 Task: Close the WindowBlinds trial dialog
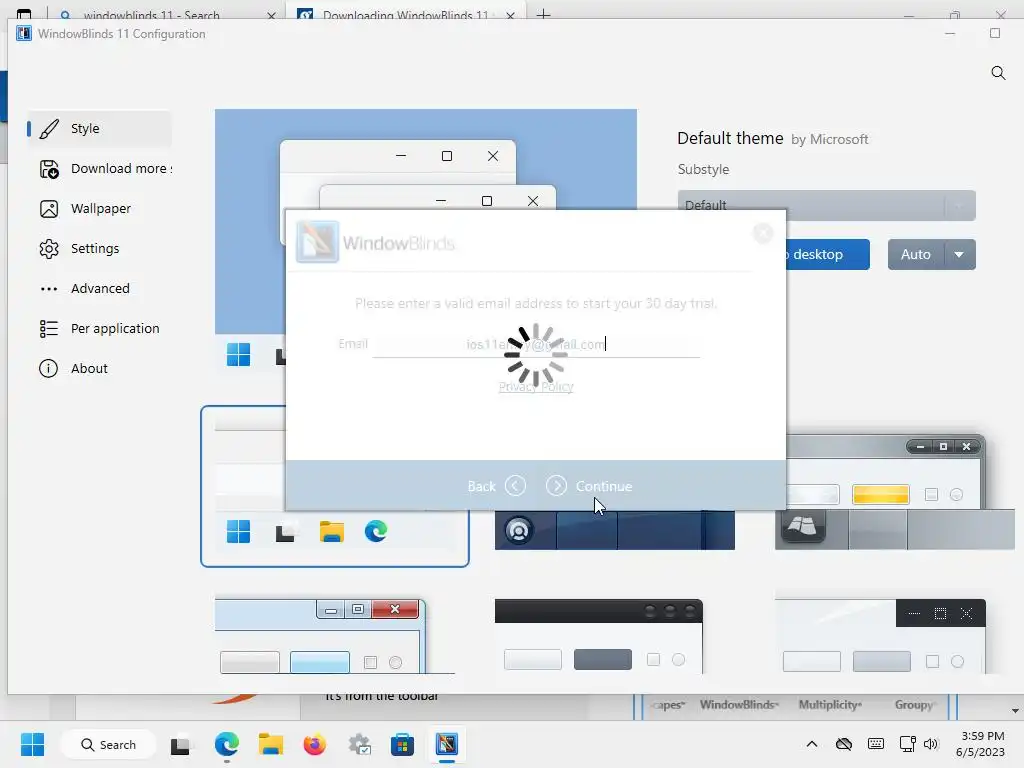point(763,233)
